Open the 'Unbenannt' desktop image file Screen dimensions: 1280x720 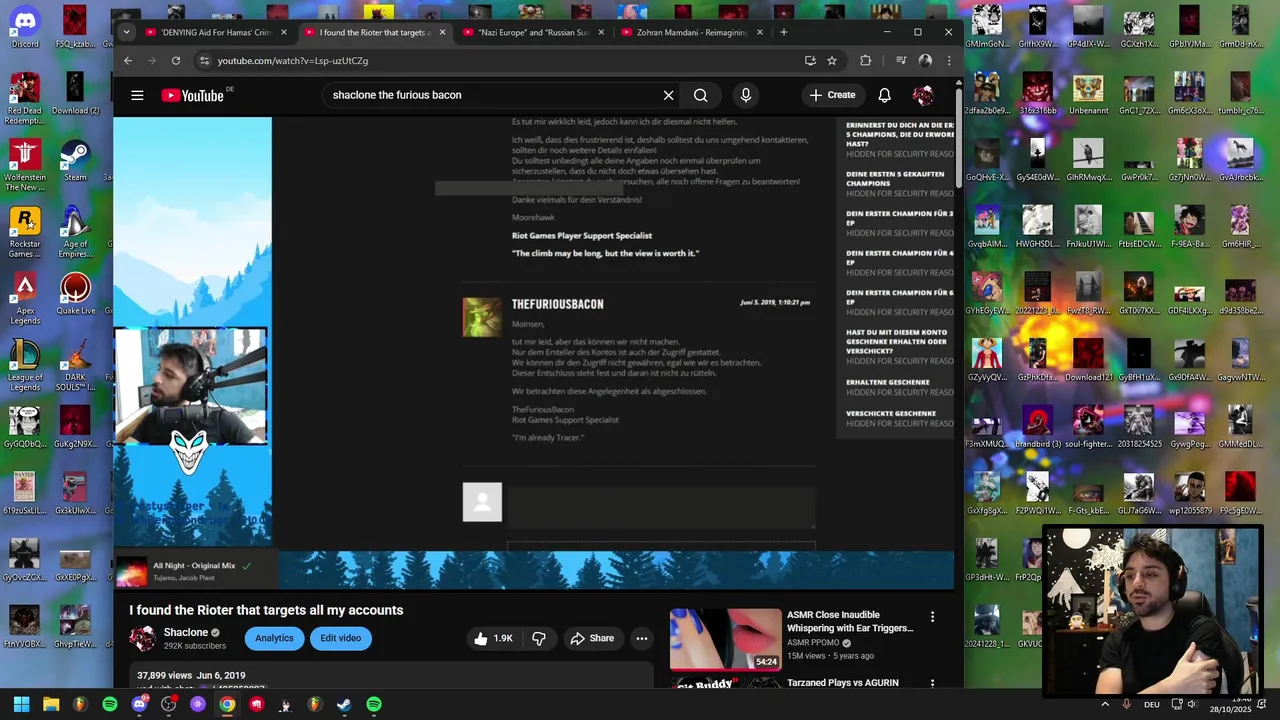1088,92
